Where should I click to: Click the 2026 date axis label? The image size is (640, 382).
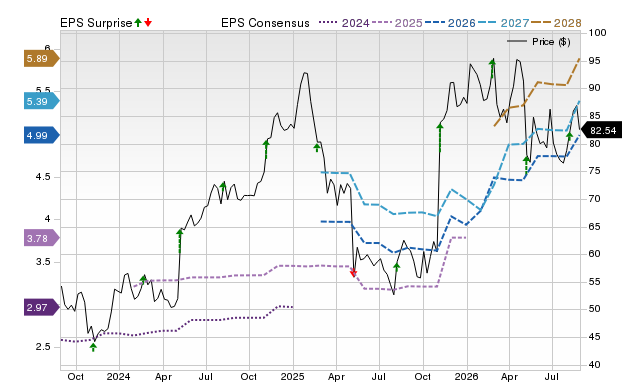tap(467, 376)
